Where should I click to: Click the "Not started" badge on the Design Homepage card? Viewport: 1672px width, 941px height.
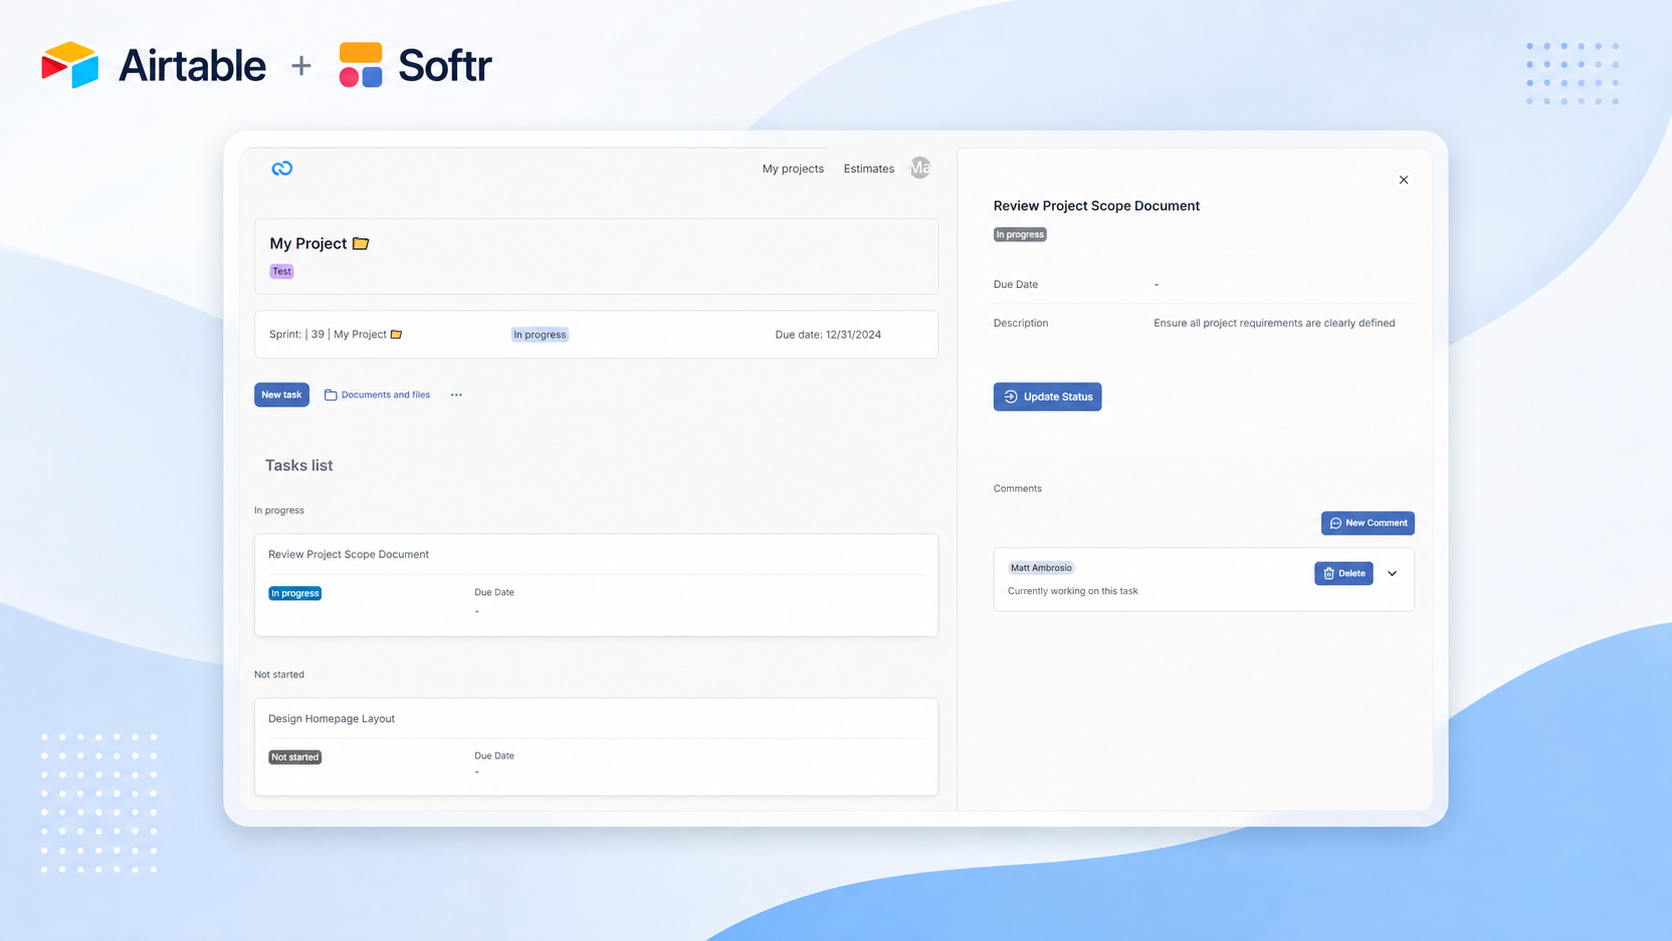[x=295, y=757]
